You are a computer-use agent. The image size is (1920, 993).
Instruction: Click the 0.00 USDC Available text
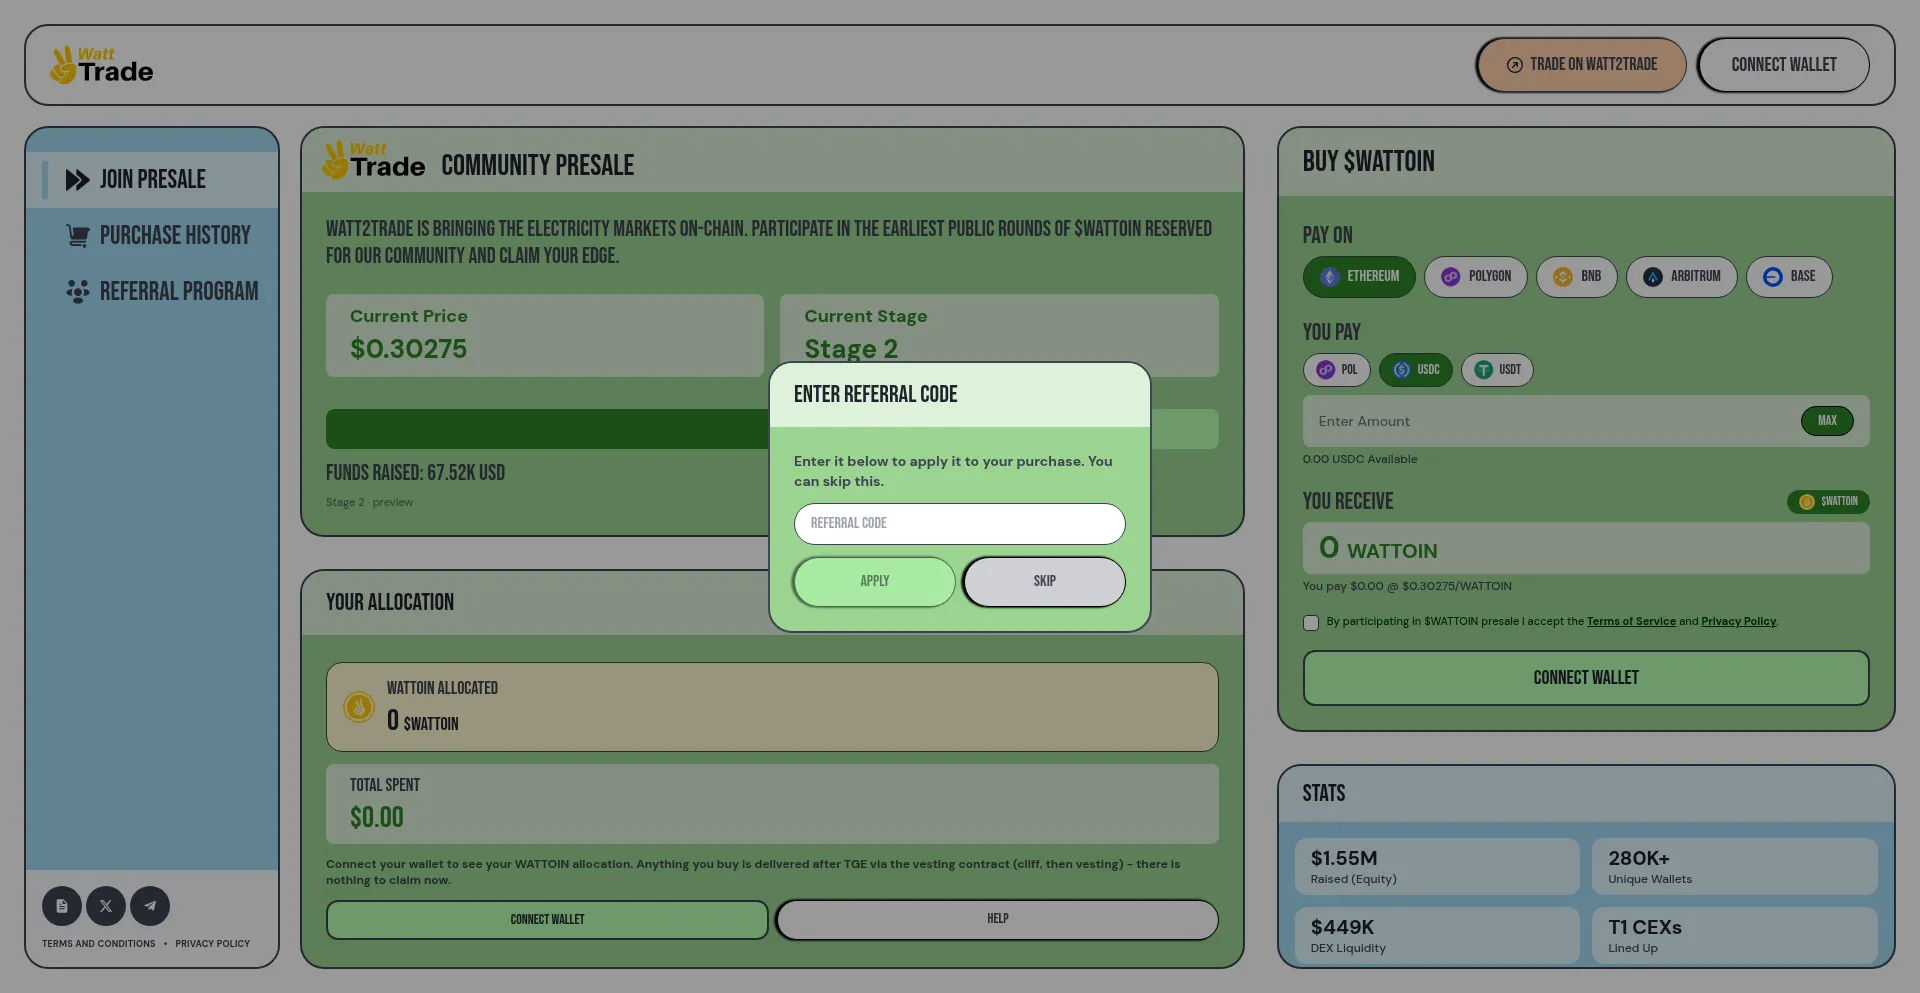point(1360,460)
